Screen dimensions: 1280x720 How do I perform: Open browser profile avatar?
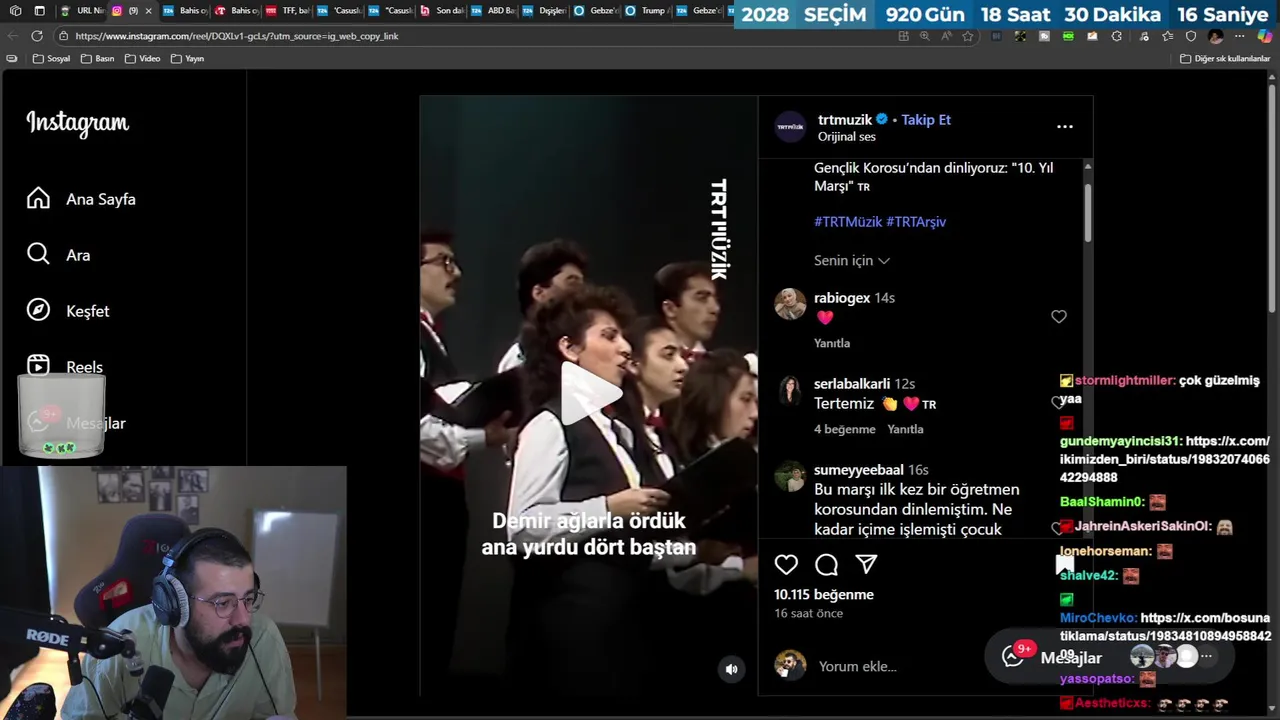click(1215, 36)
